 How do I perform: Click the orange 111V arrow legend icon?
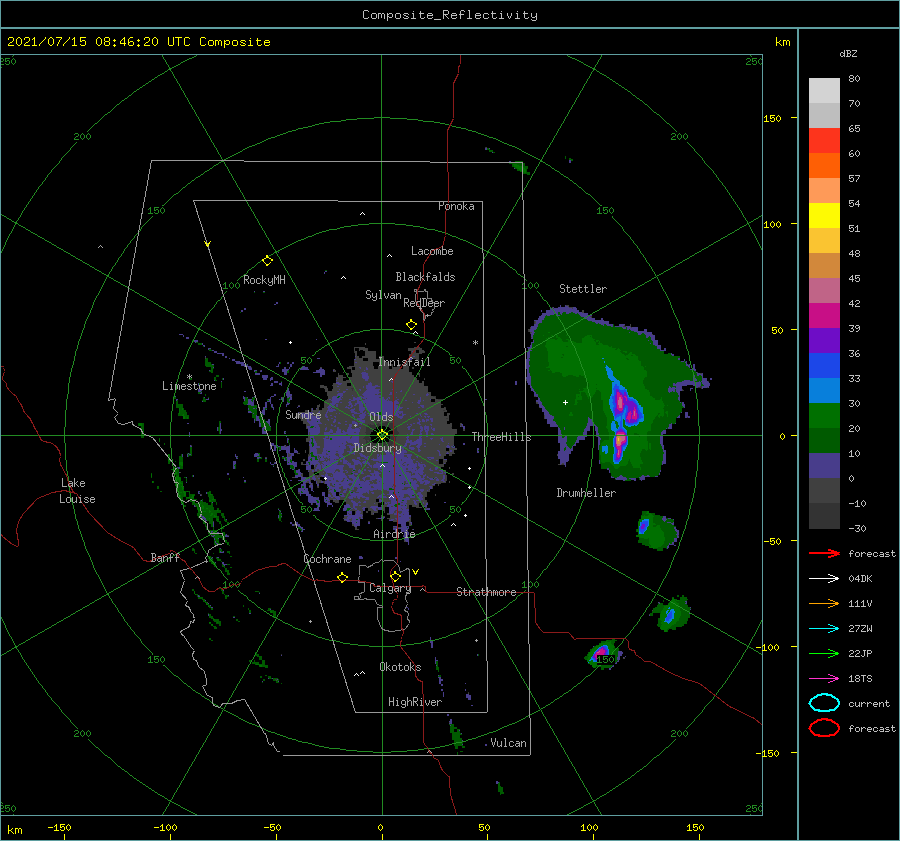824,603
